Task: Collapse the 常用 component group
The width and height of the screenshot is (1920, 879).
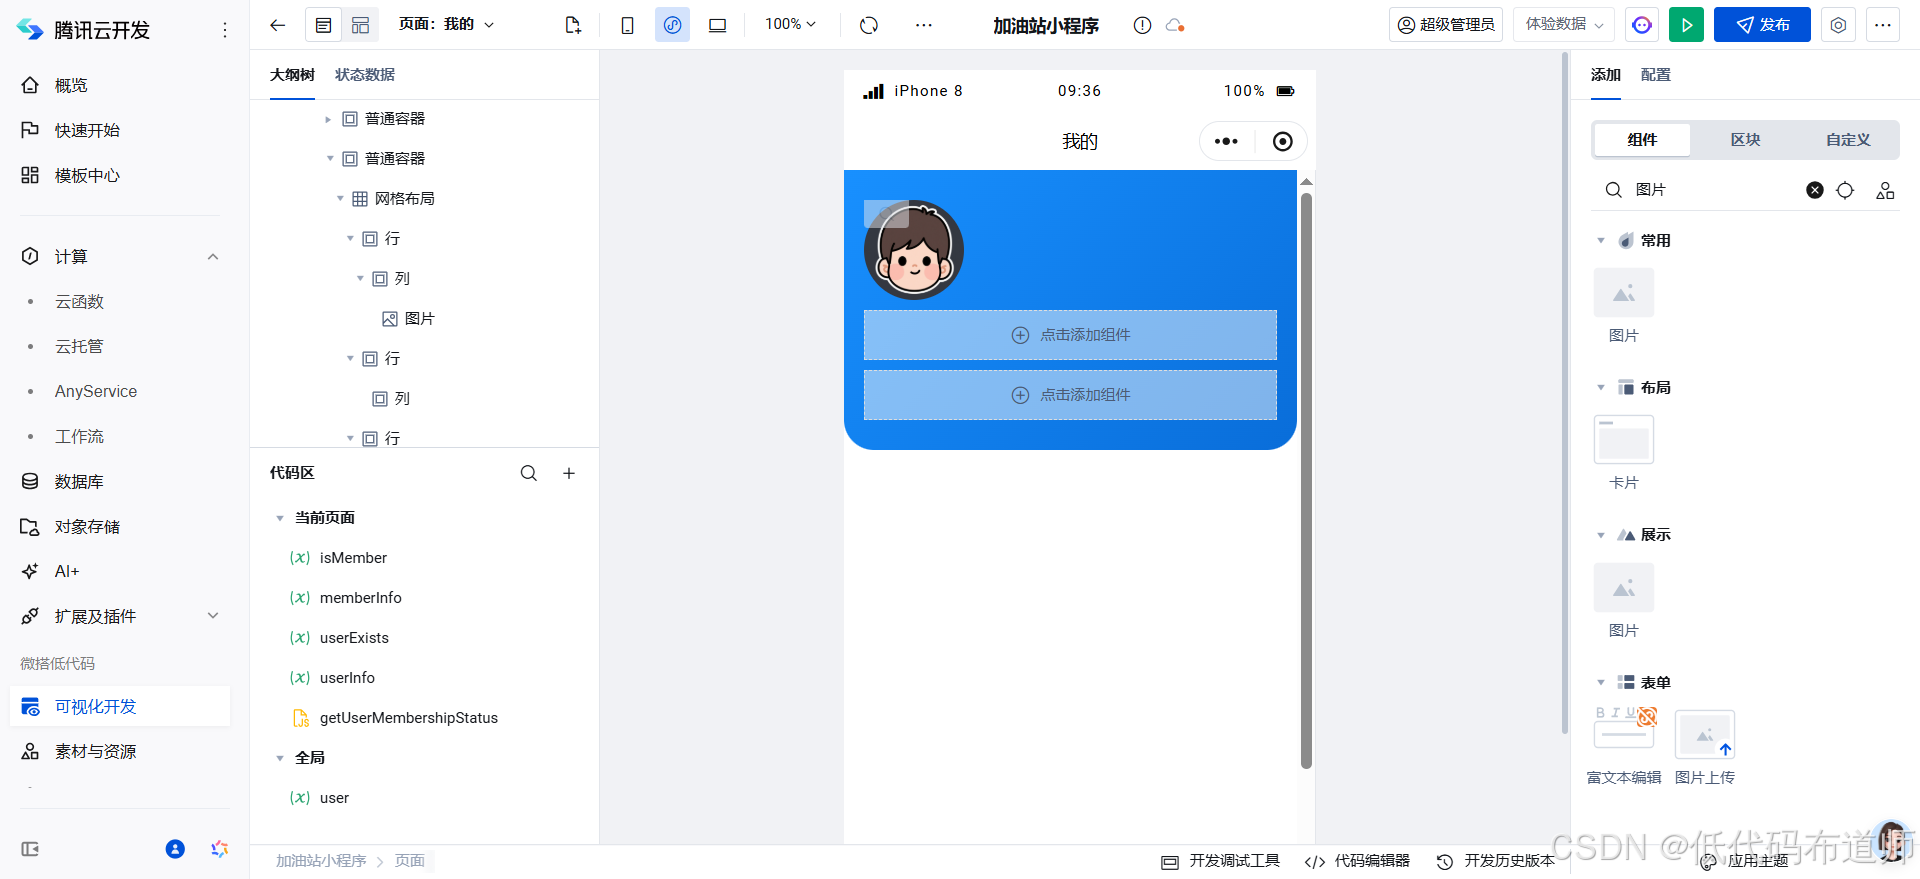Action: [1601, 241]
